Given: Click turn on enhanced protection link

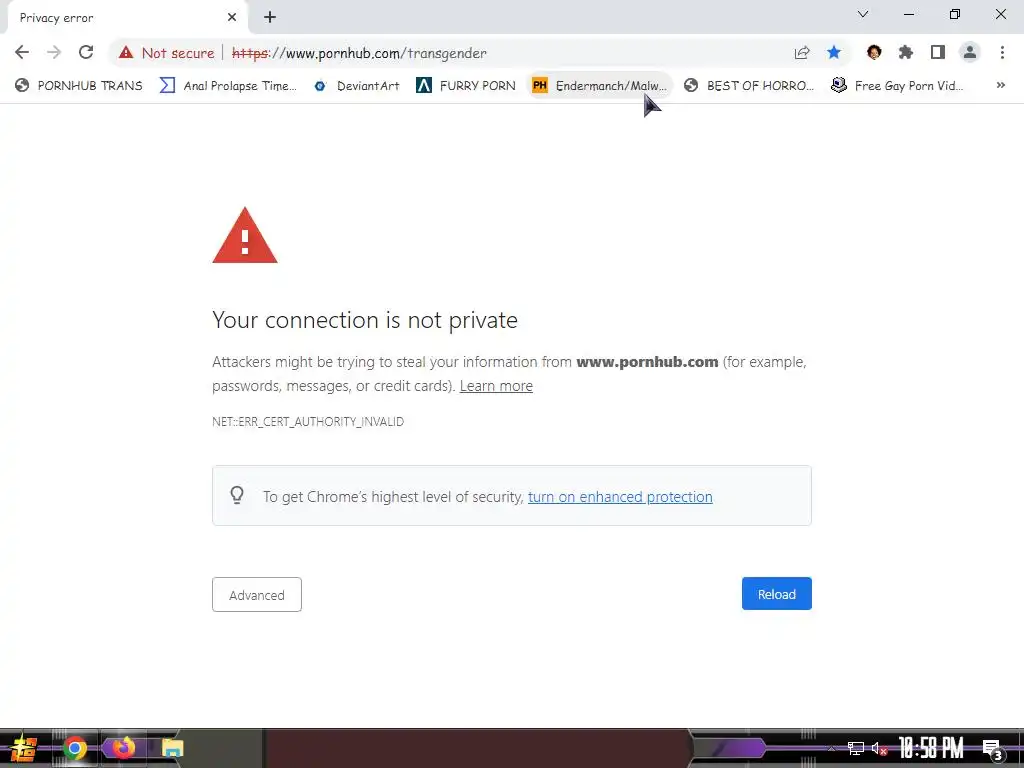Looking at the screenshot, I should click(620, 497).
